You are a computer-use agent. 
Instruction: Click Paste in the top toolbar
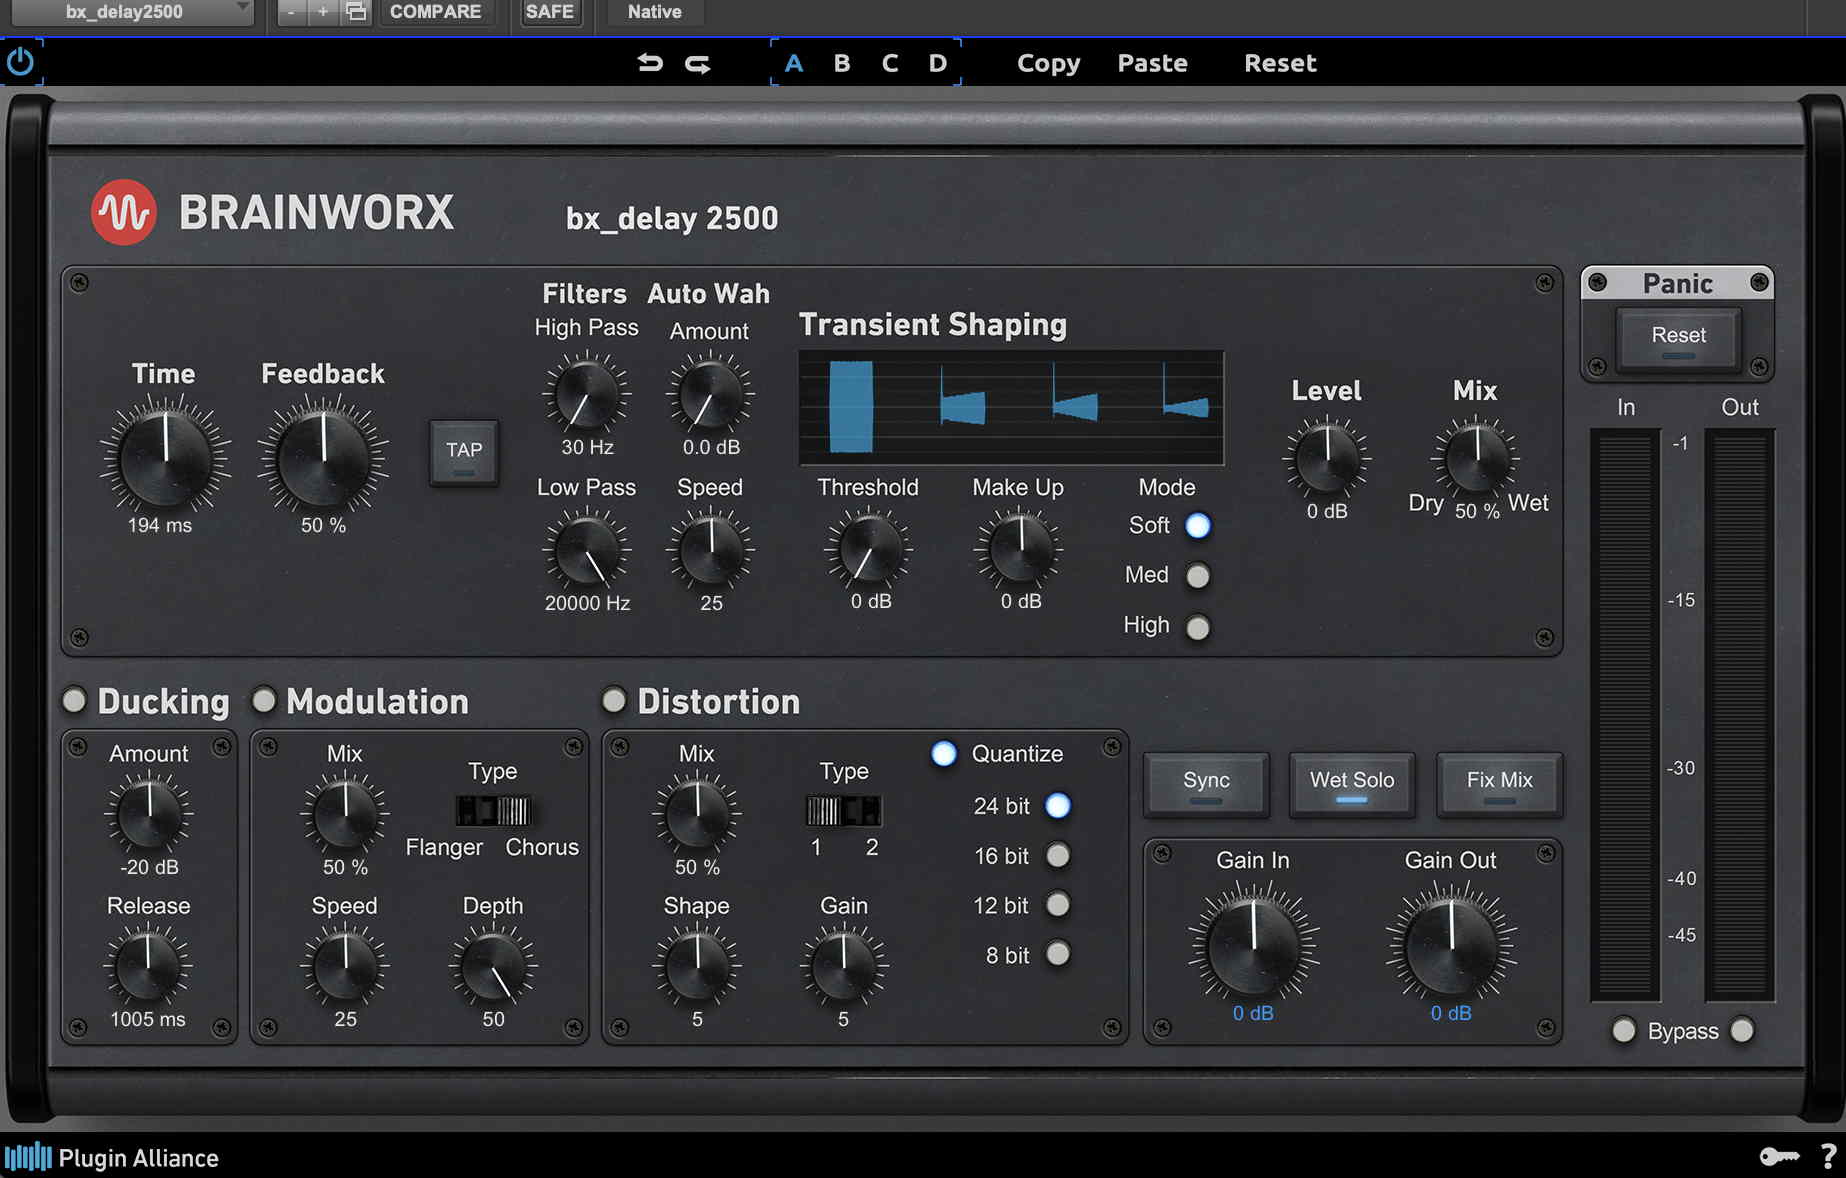tap(1152, 63)
